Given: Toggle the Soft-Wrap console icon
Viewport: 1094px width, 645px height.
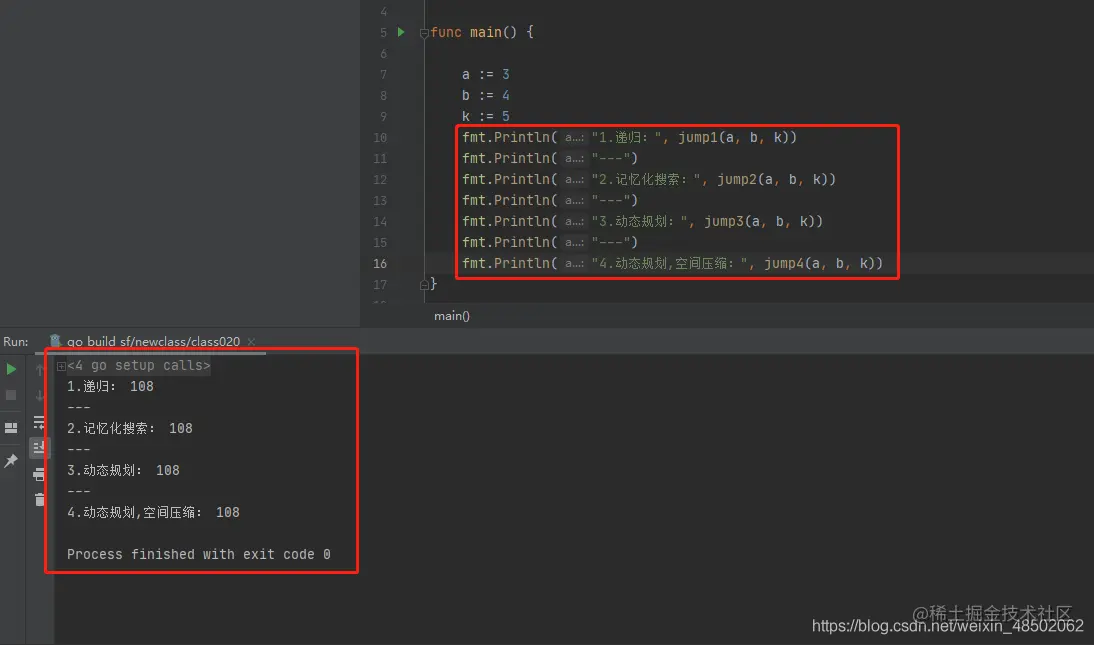Looking at the screenshot, I should (x=40, y=422).
